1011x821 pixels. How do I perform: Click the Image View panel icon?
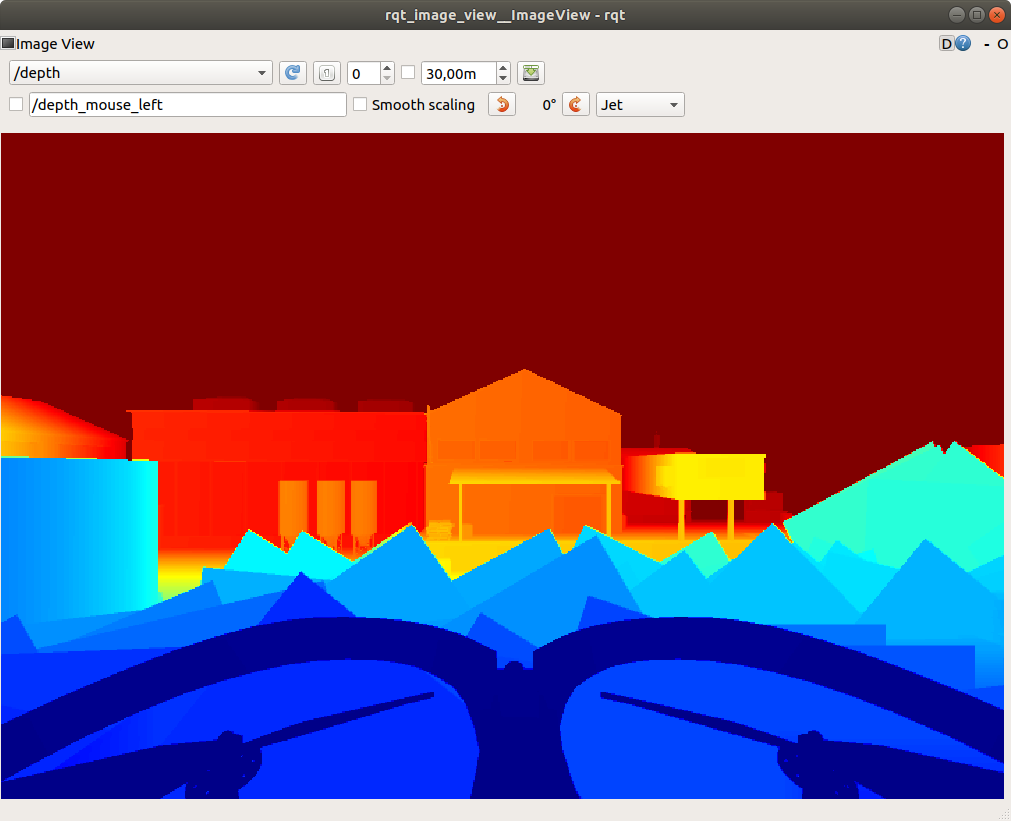click(x=9, y=43)
